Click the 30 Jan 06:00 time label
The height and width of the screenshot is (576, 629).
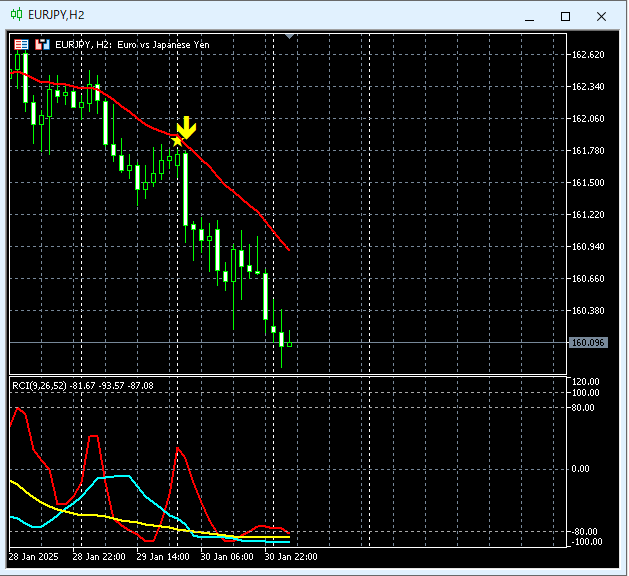pos(227,557)
